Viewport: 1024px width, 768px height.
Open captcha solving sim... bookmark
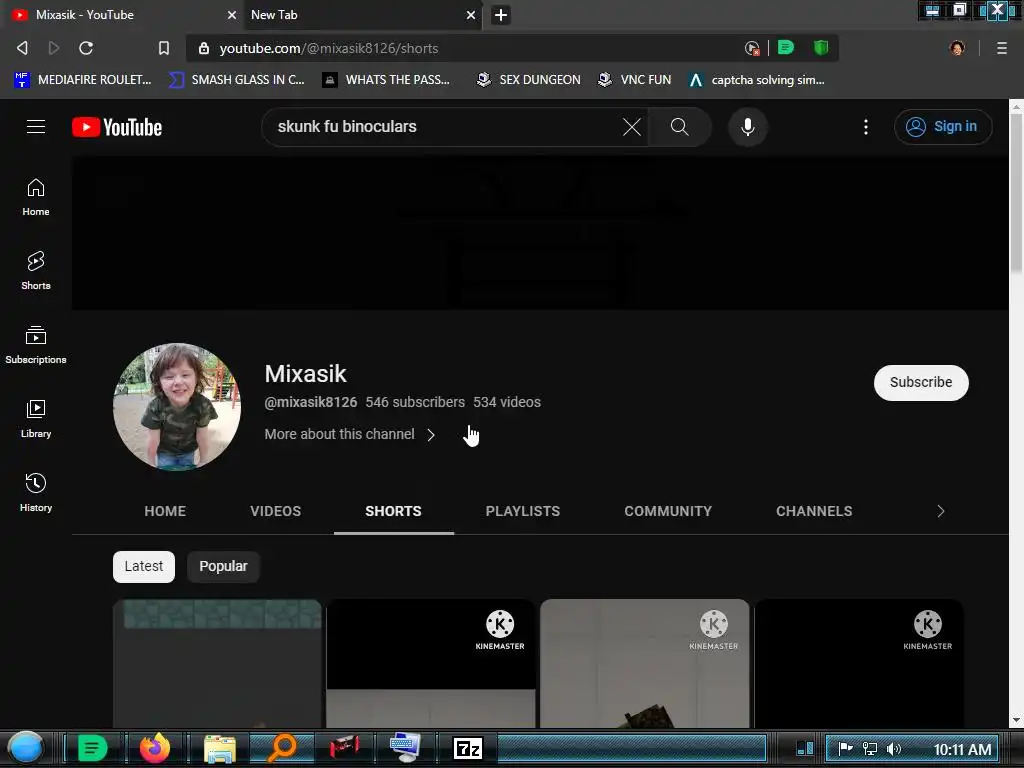click(758, 80)
